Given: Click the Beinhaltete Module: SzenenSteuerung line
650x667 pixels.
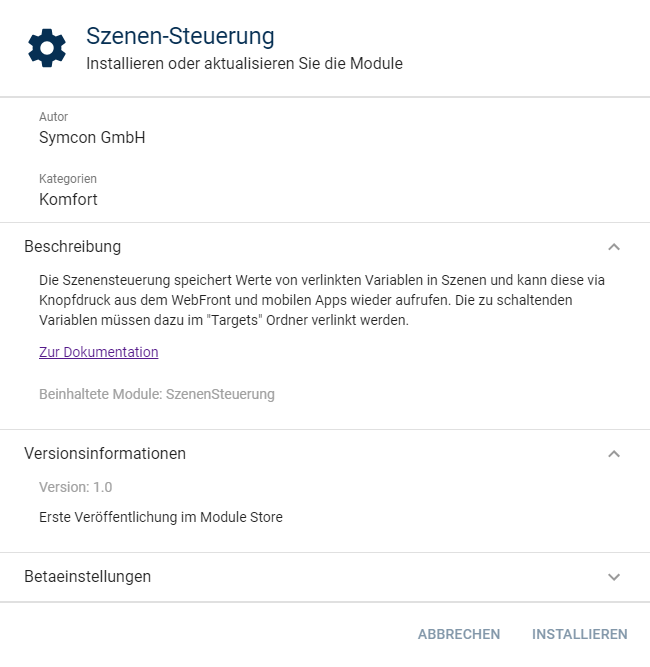Looking at the screenshot, I should coord(157,394).
